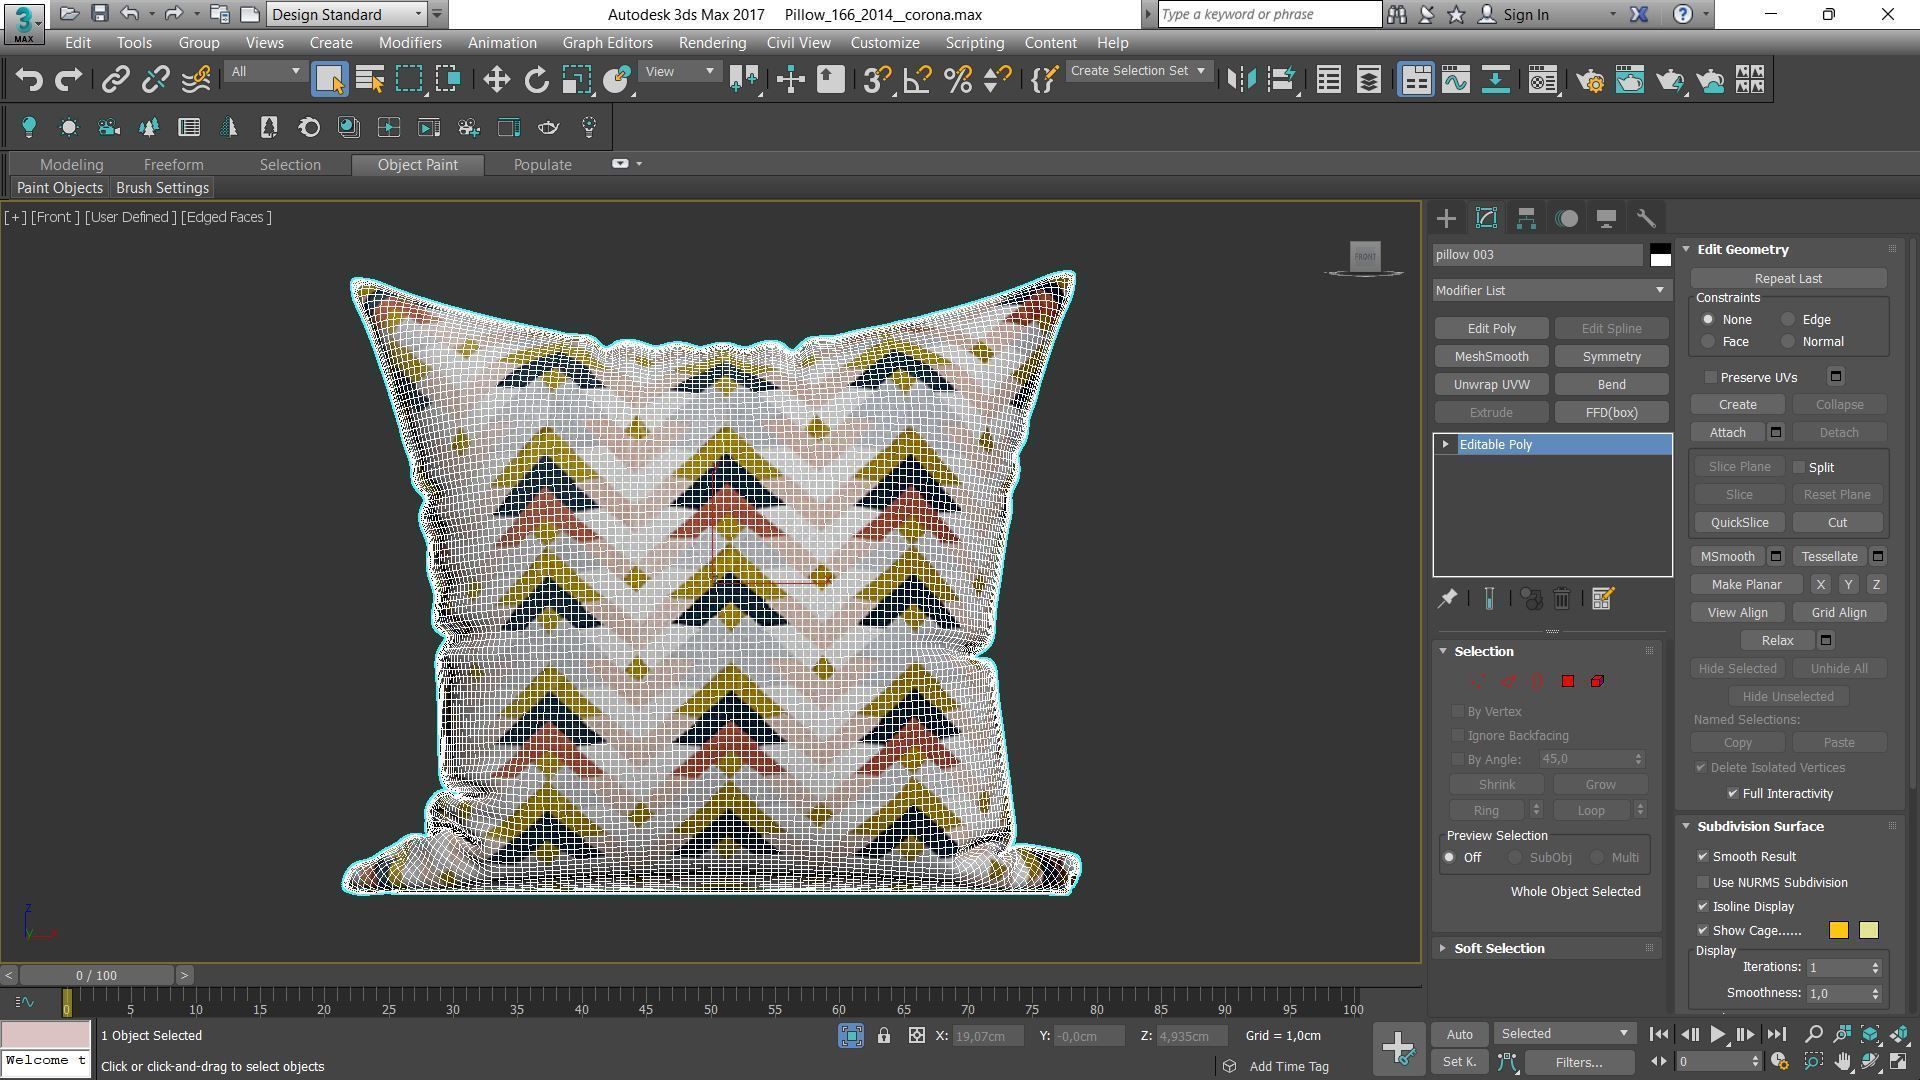The width and height of the screenshot is (1920, 1080).
Task: Toggle the Percent Snap button
Action: pyautogui.click(x=957, y=80)
